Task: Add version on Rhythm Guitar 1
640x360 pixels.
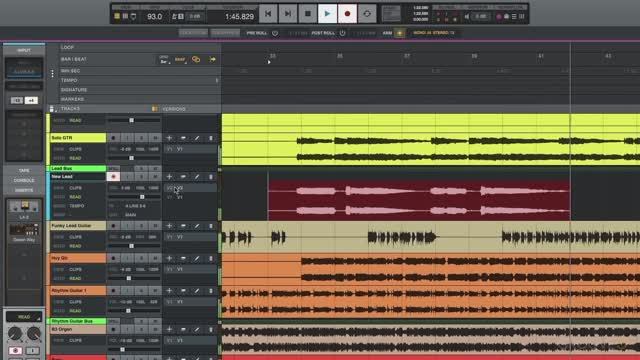Action: pos(169,291)
